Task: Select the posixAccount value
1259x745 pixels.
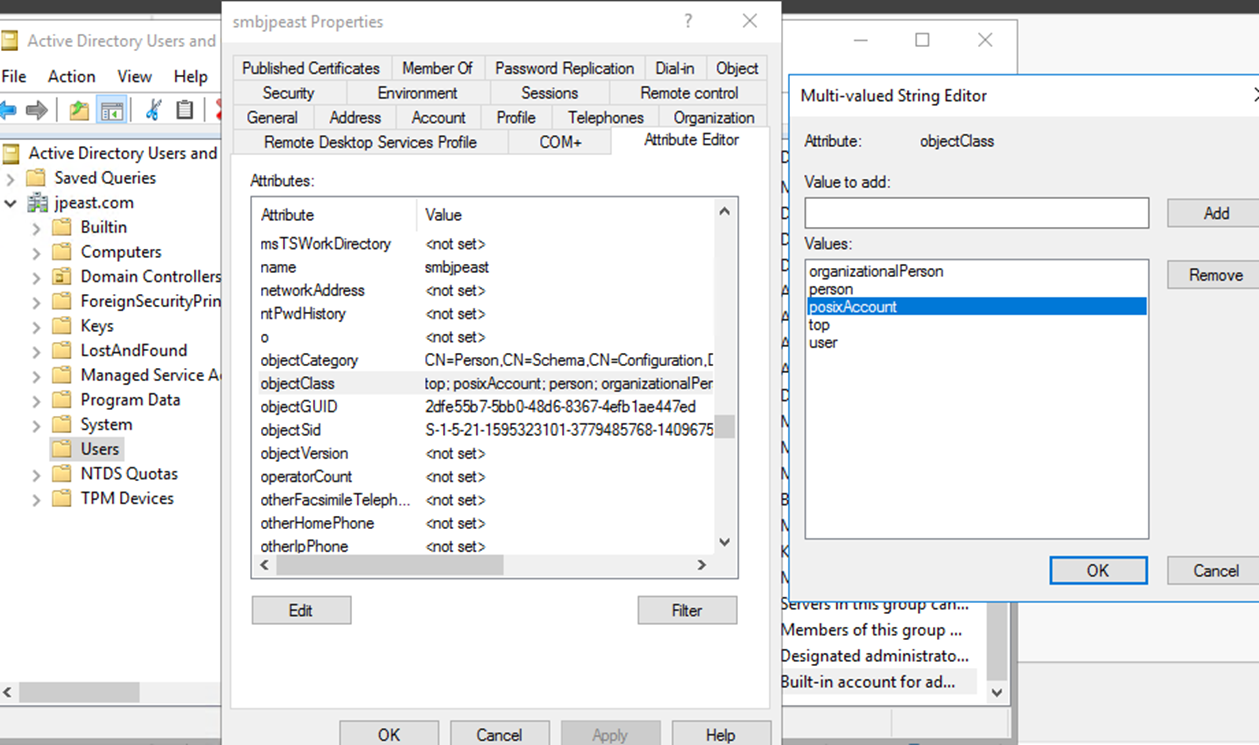Action: pos(976,307)
